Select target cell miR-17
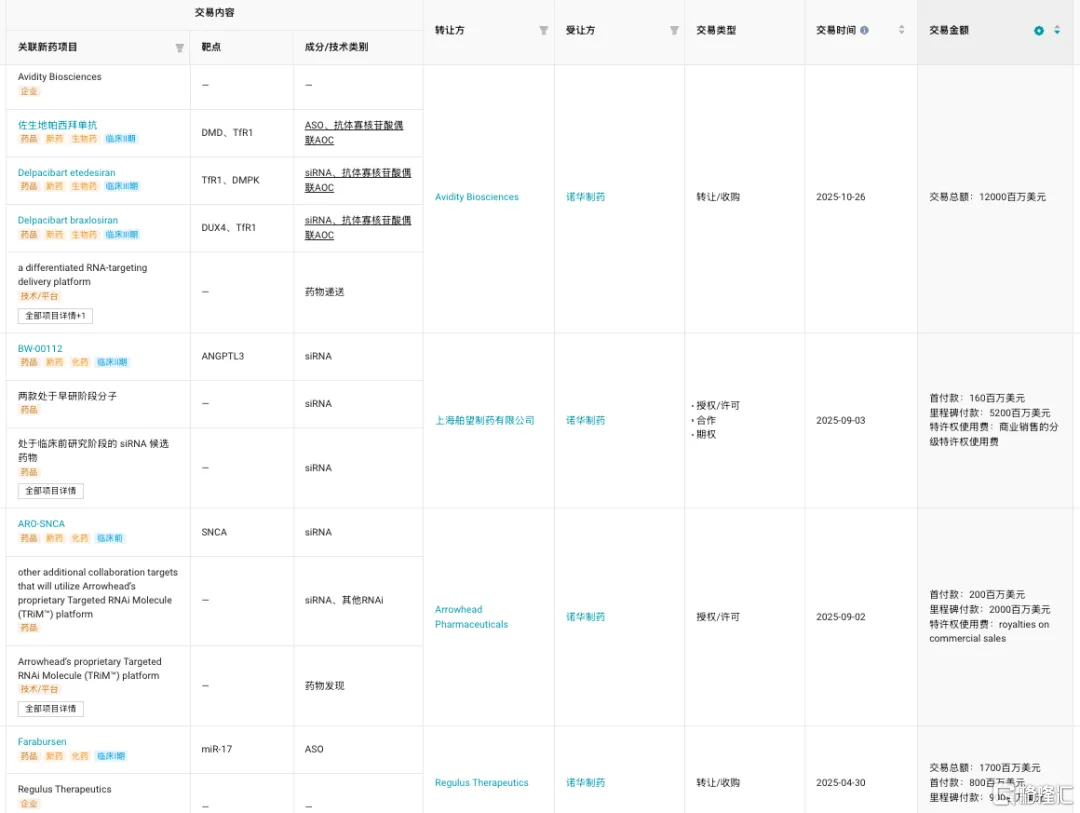The image size is (1080, 813). [216, 749]
